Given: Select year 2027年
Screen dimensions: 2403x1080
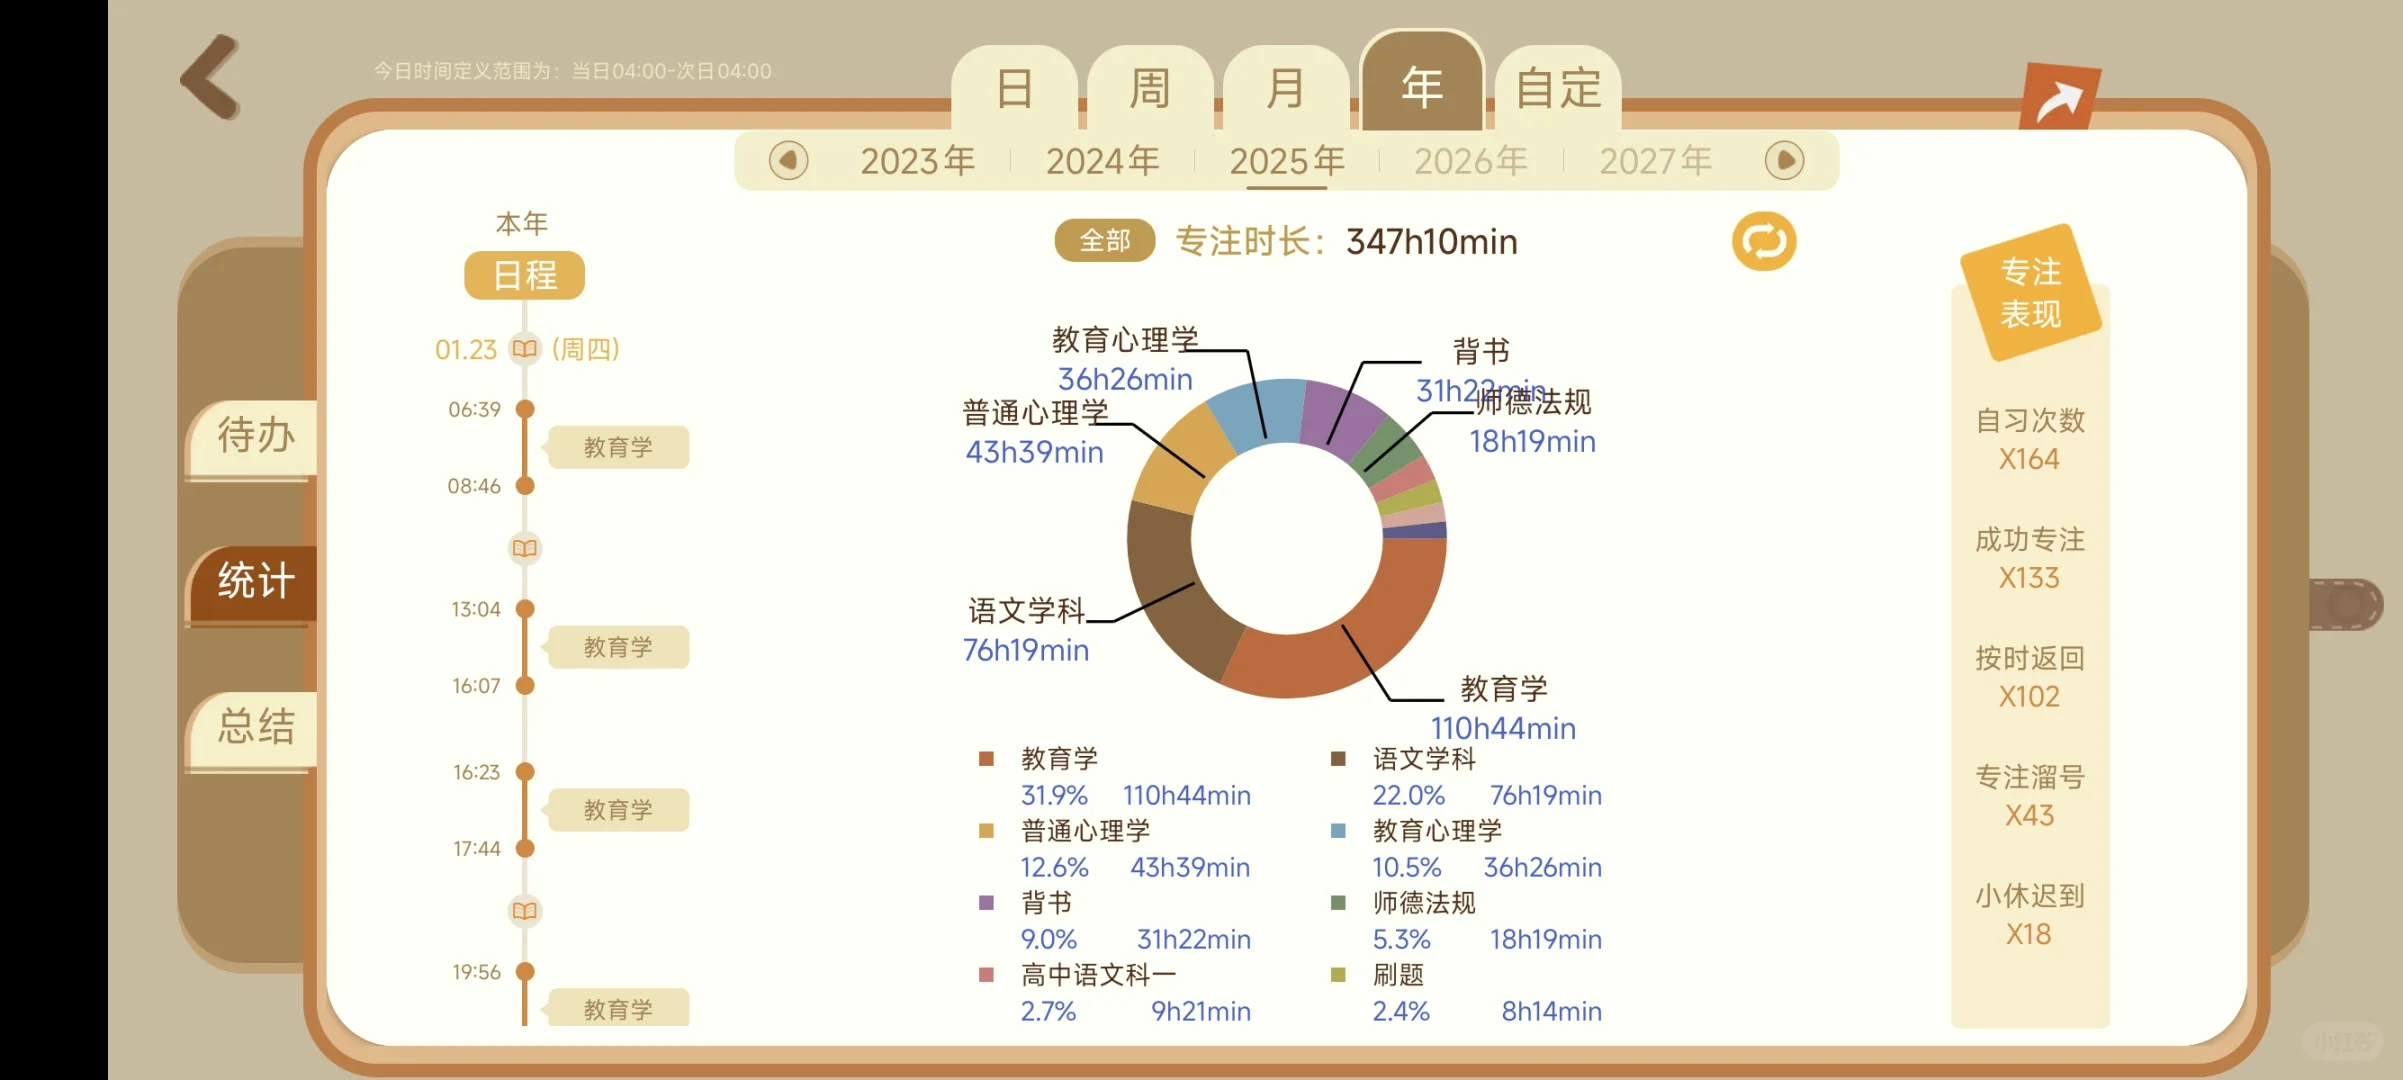Looking at the screenshot, I should 1656,161.
